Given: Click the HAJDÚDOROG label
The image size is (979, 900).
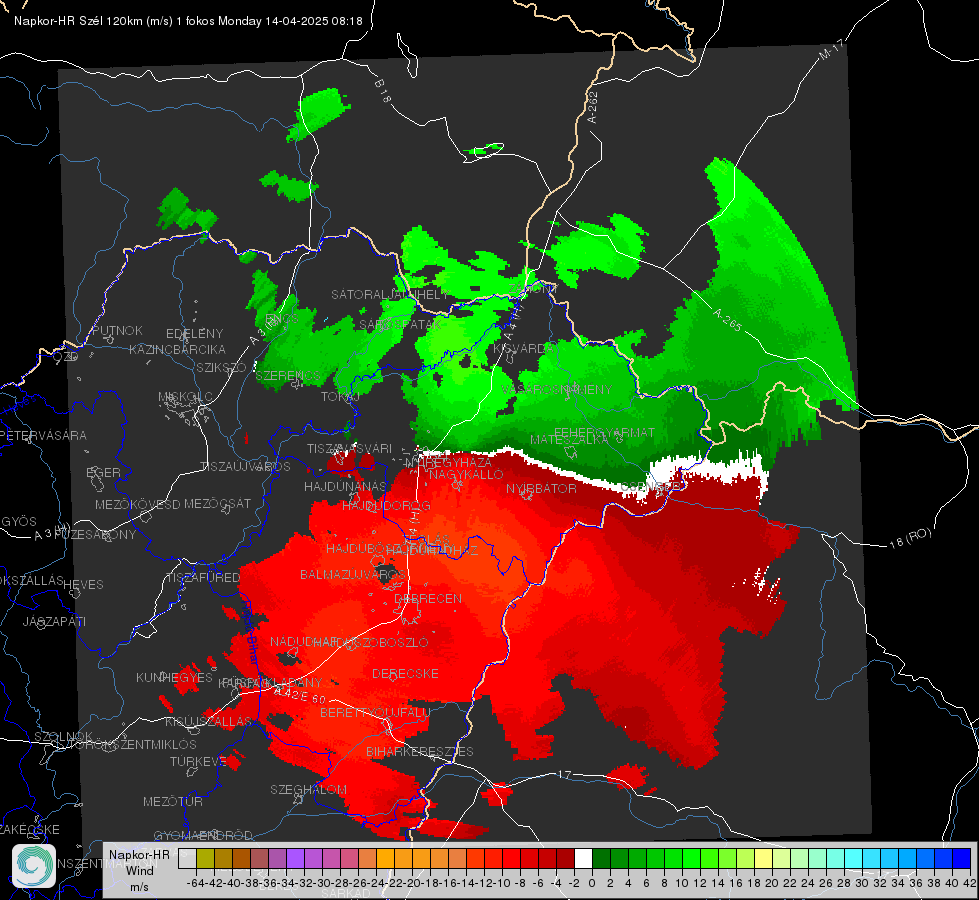Looking at the screenshot, I should [x=386, y=505].
